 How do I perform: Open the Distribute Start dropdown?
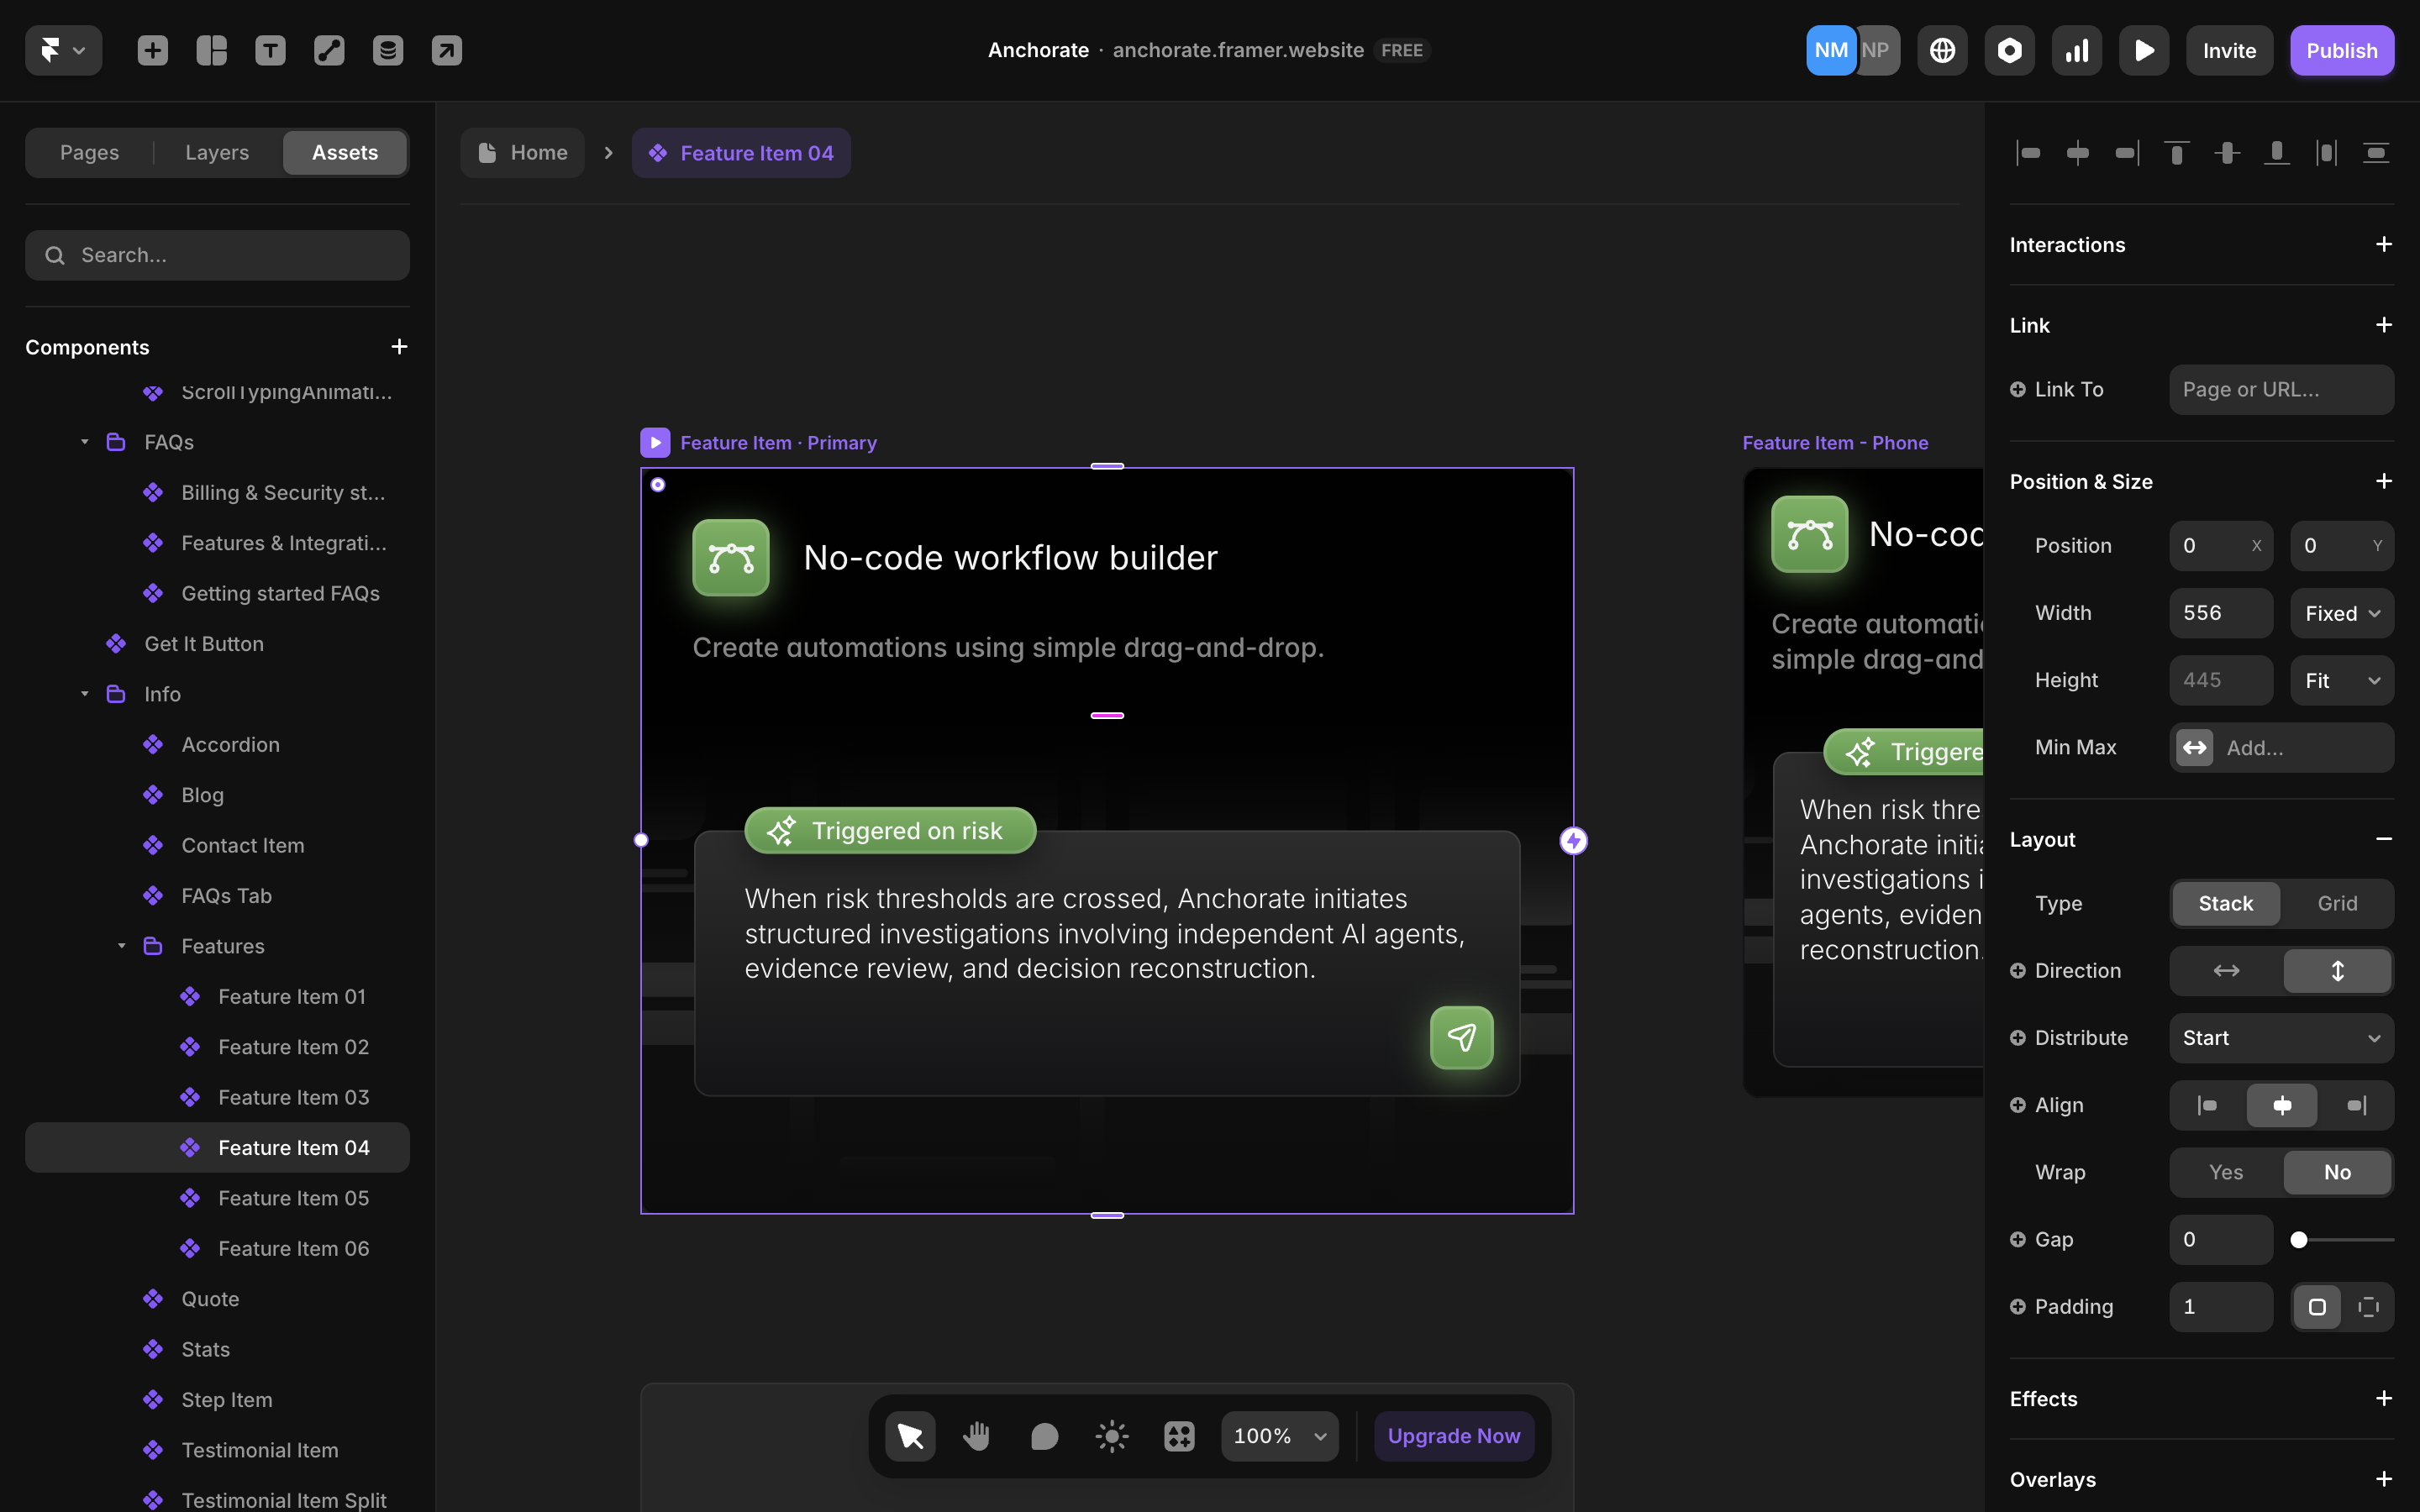tap(2280, 1038)
